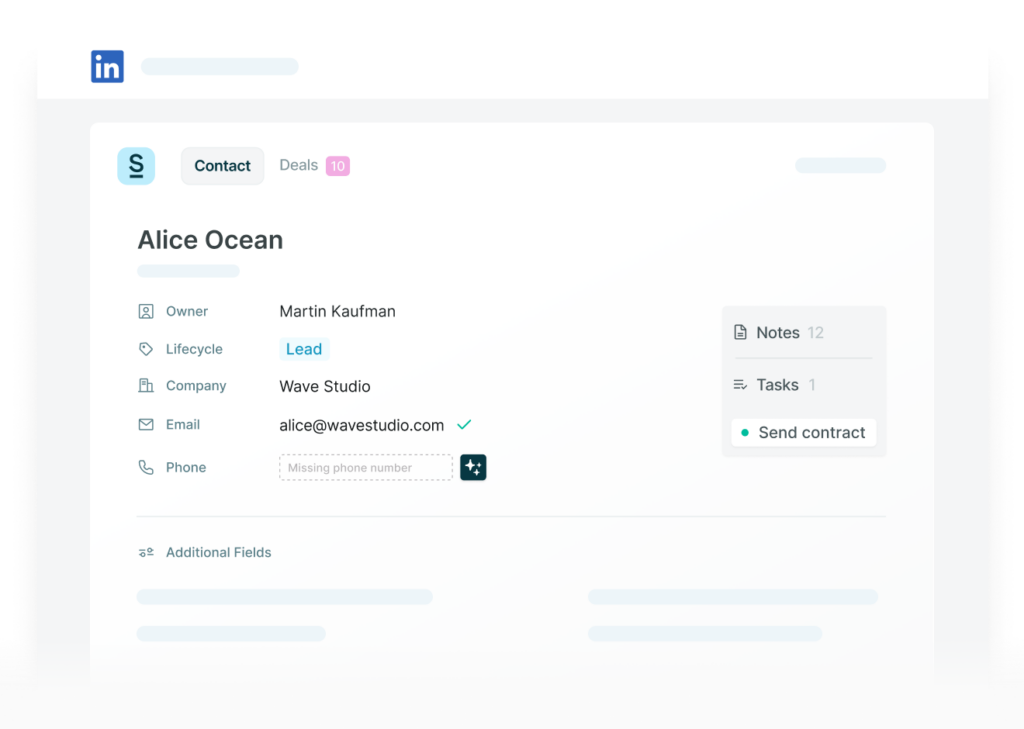Click the Surfe app logo badge
This screenshot has height=729, width=1024.
click(x=136, y=166)
